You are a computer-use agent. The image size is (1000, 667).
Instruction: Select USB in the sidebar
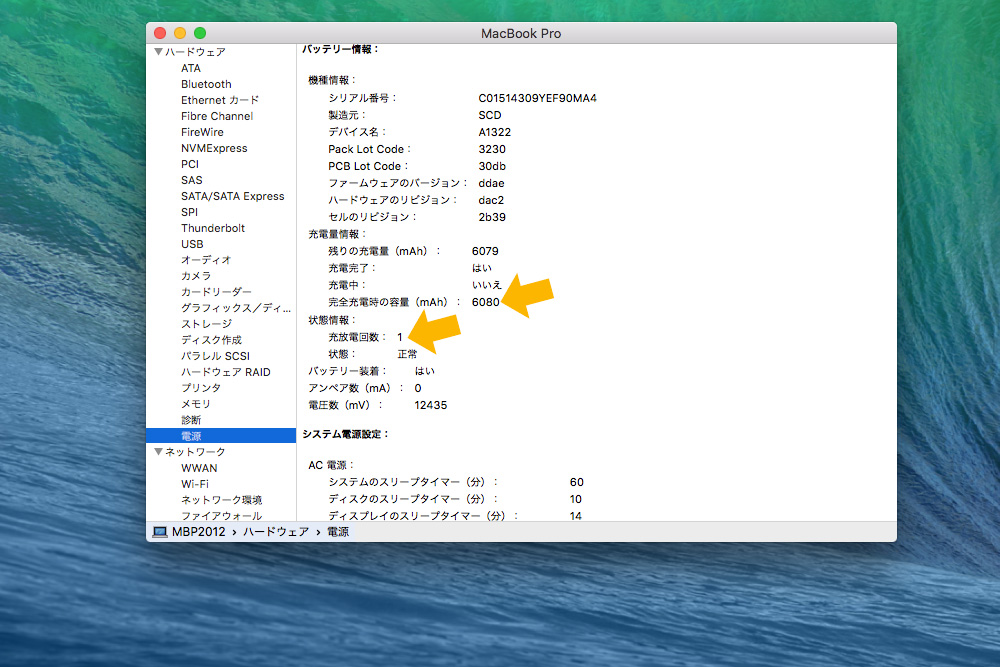[192, 244]
